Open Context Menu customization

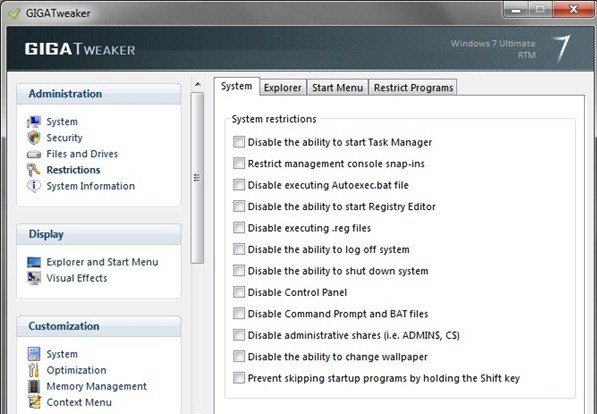pyautogui.click(x=79, y=402)
